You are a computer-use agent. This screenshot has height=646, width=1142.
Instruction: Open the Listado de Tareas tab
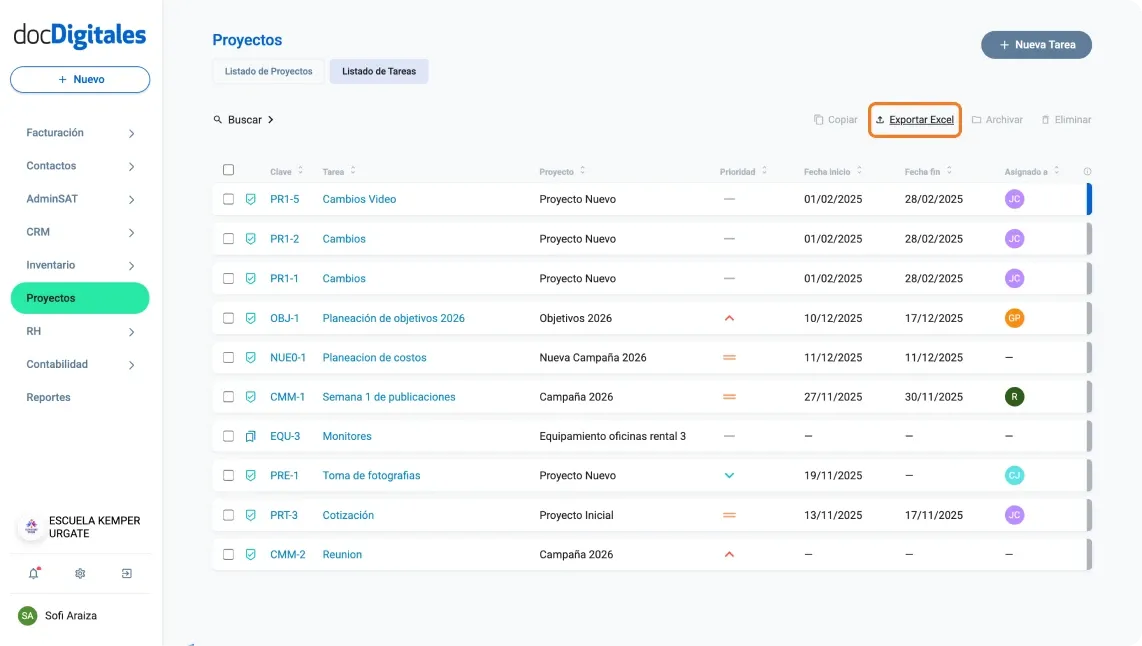point(379,71)
